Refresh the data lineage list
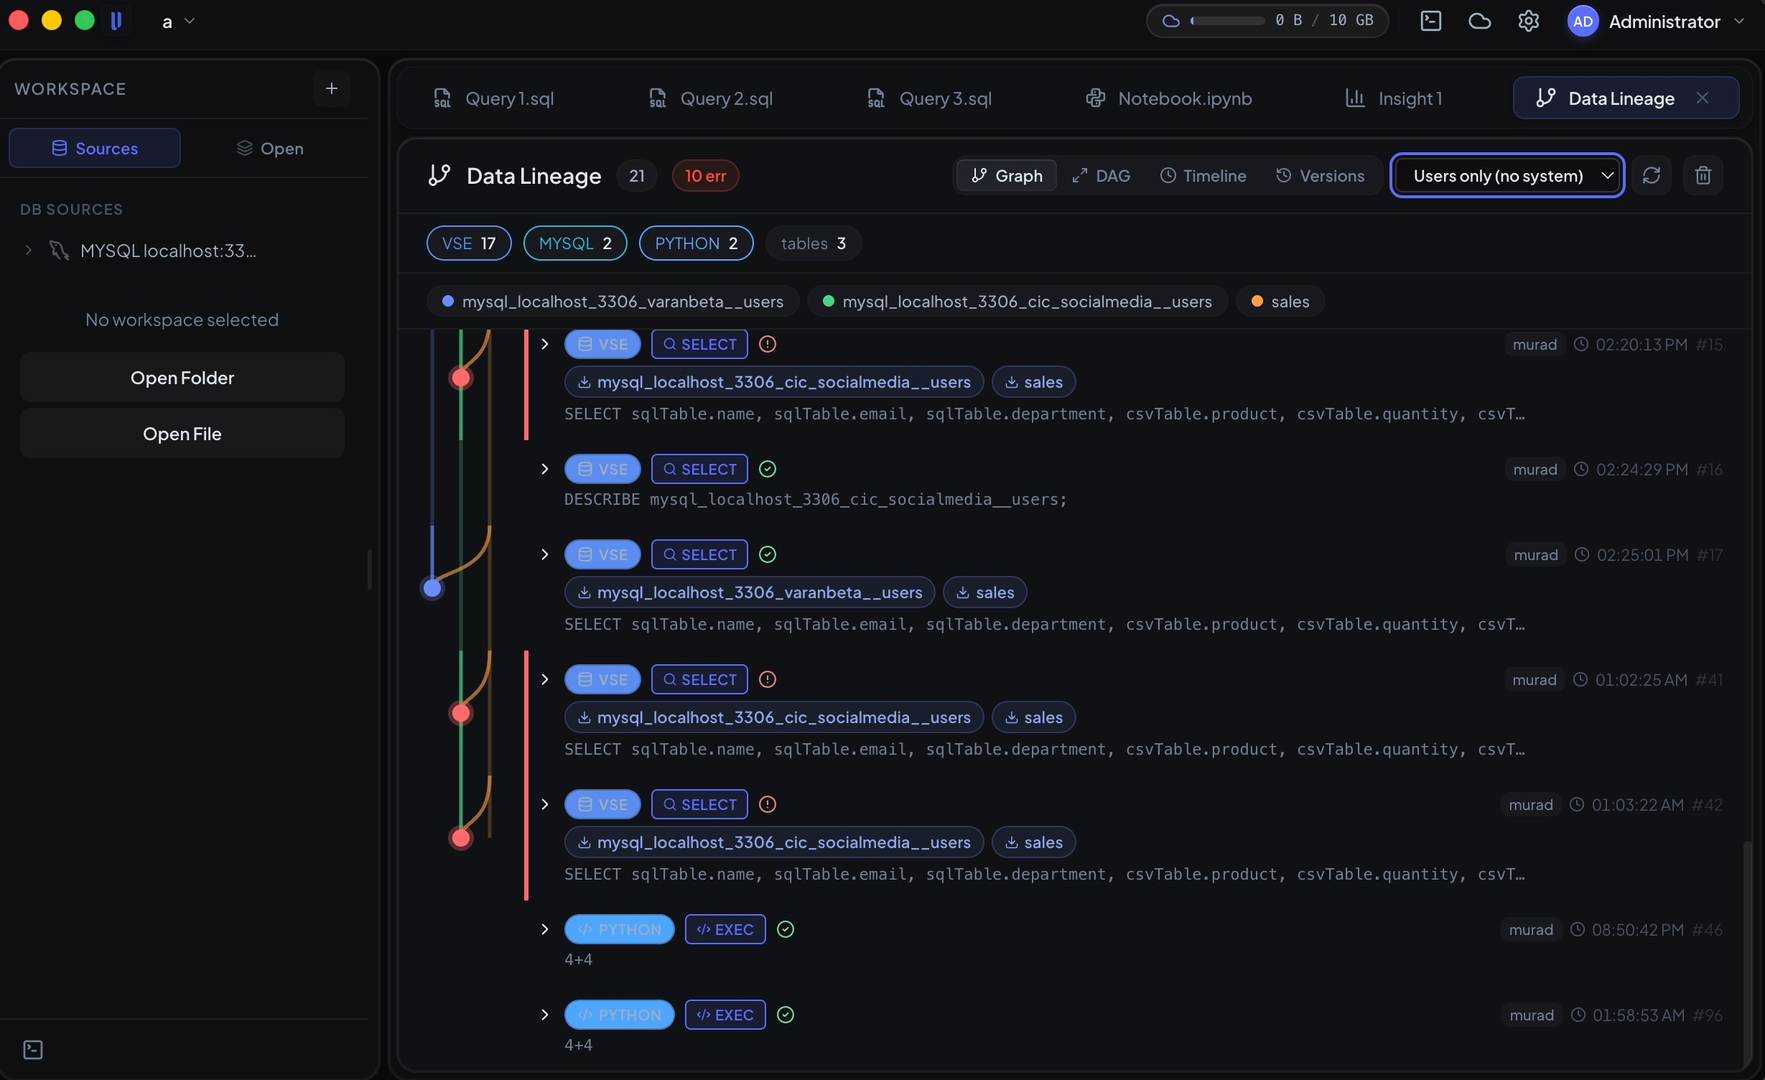This screenshot has width=1765, height=1080. click(1651, 175)
